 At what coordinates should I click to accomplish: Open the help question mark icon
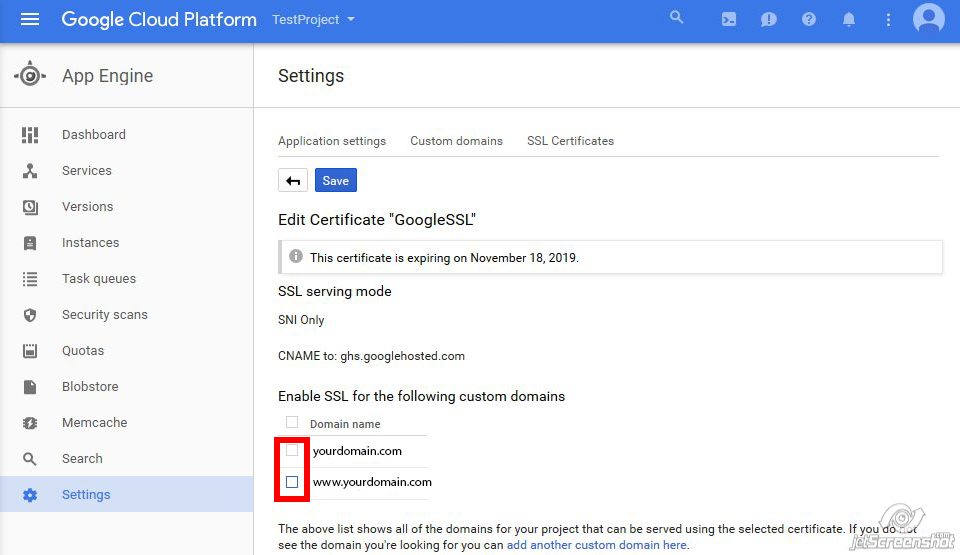809,19
